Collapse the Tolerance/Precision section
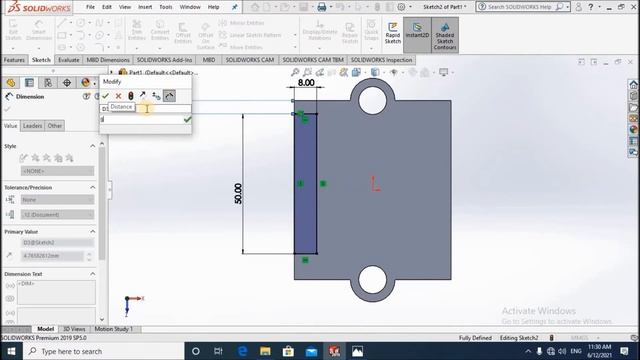The image size is (640, 360). pos(93,187)
